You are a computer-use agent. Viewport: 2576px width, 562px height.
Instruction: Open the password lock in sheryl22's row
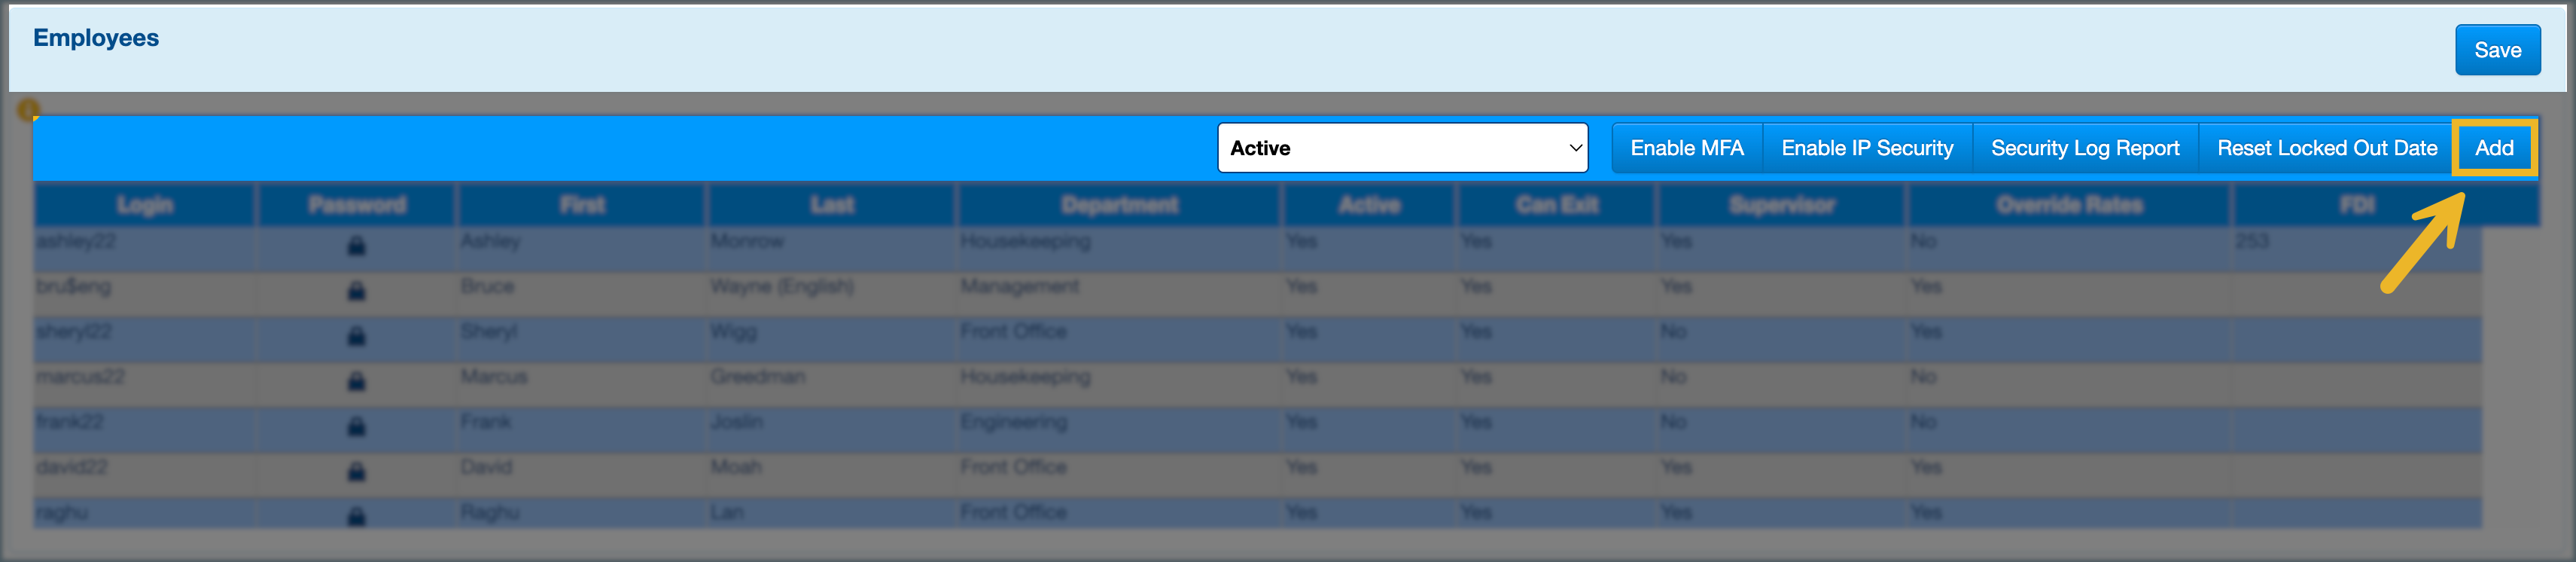(356, 336)
